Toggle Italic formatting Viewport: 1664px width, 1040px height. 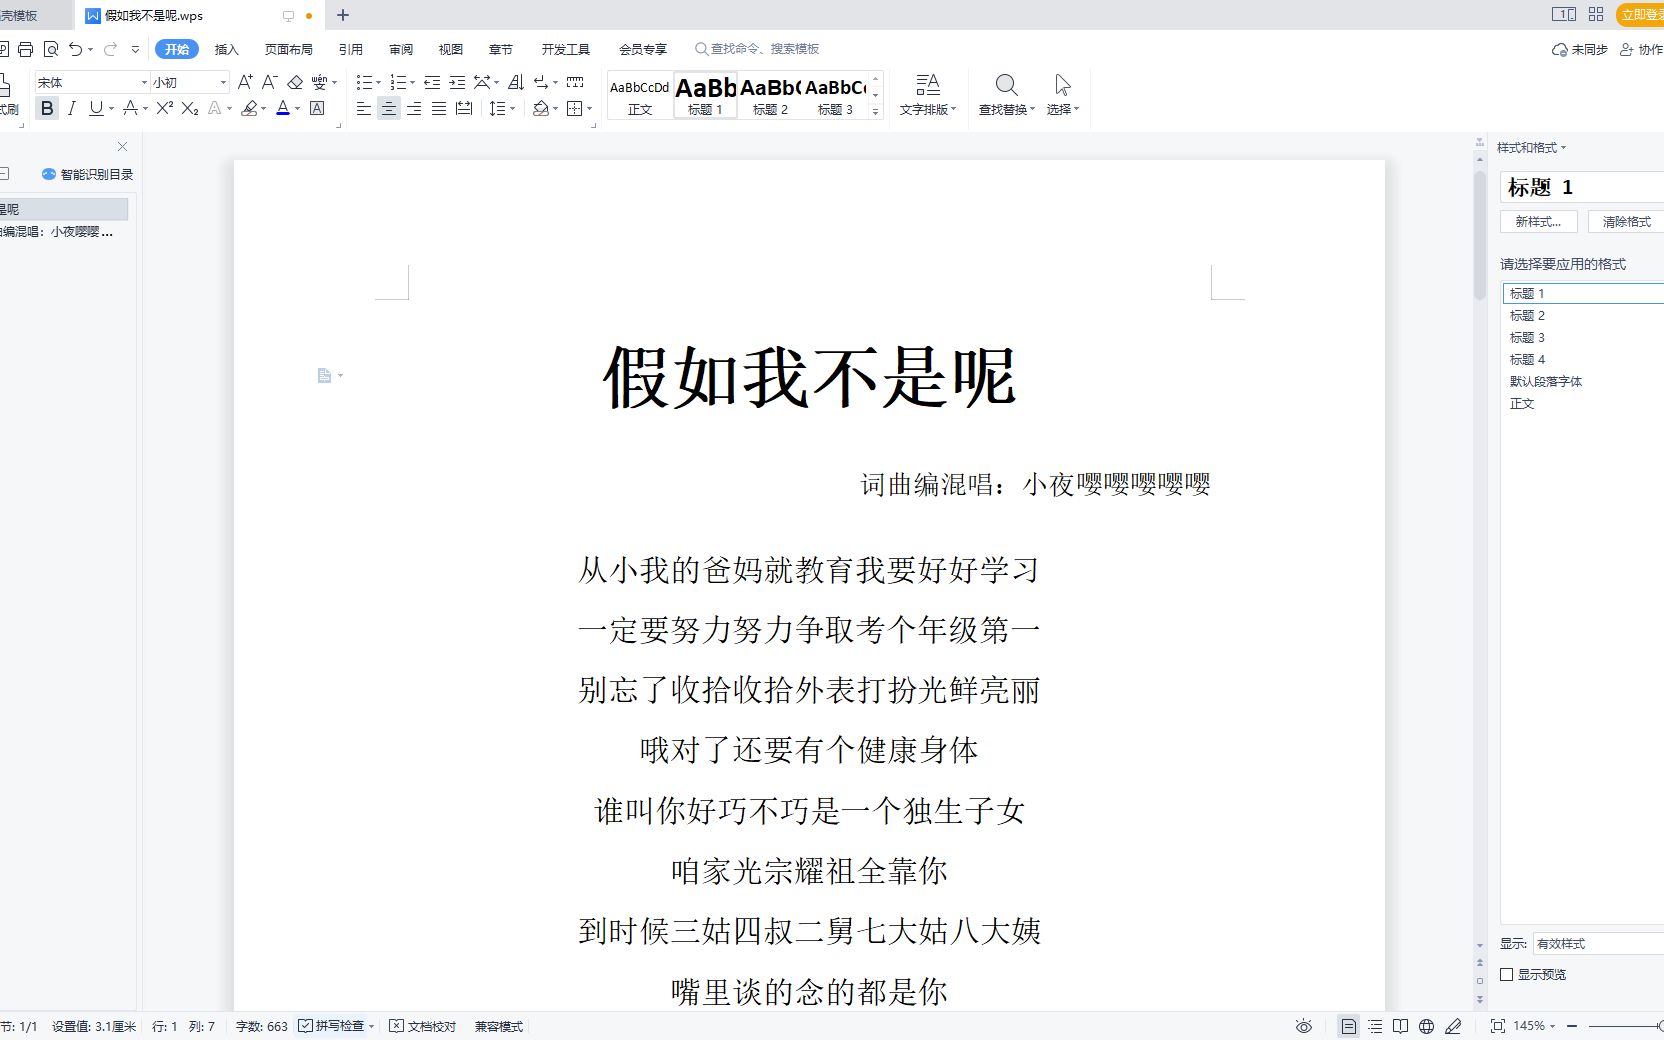[71, 108]
